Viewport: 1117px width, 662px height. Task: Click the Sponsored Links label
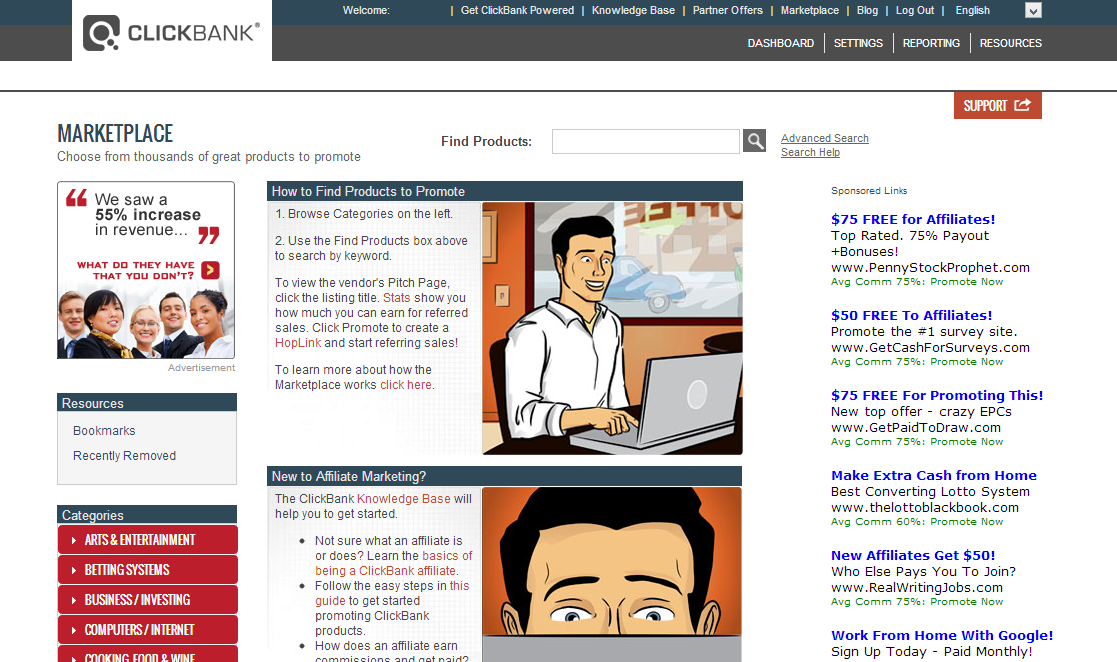[x=868, y=190]
